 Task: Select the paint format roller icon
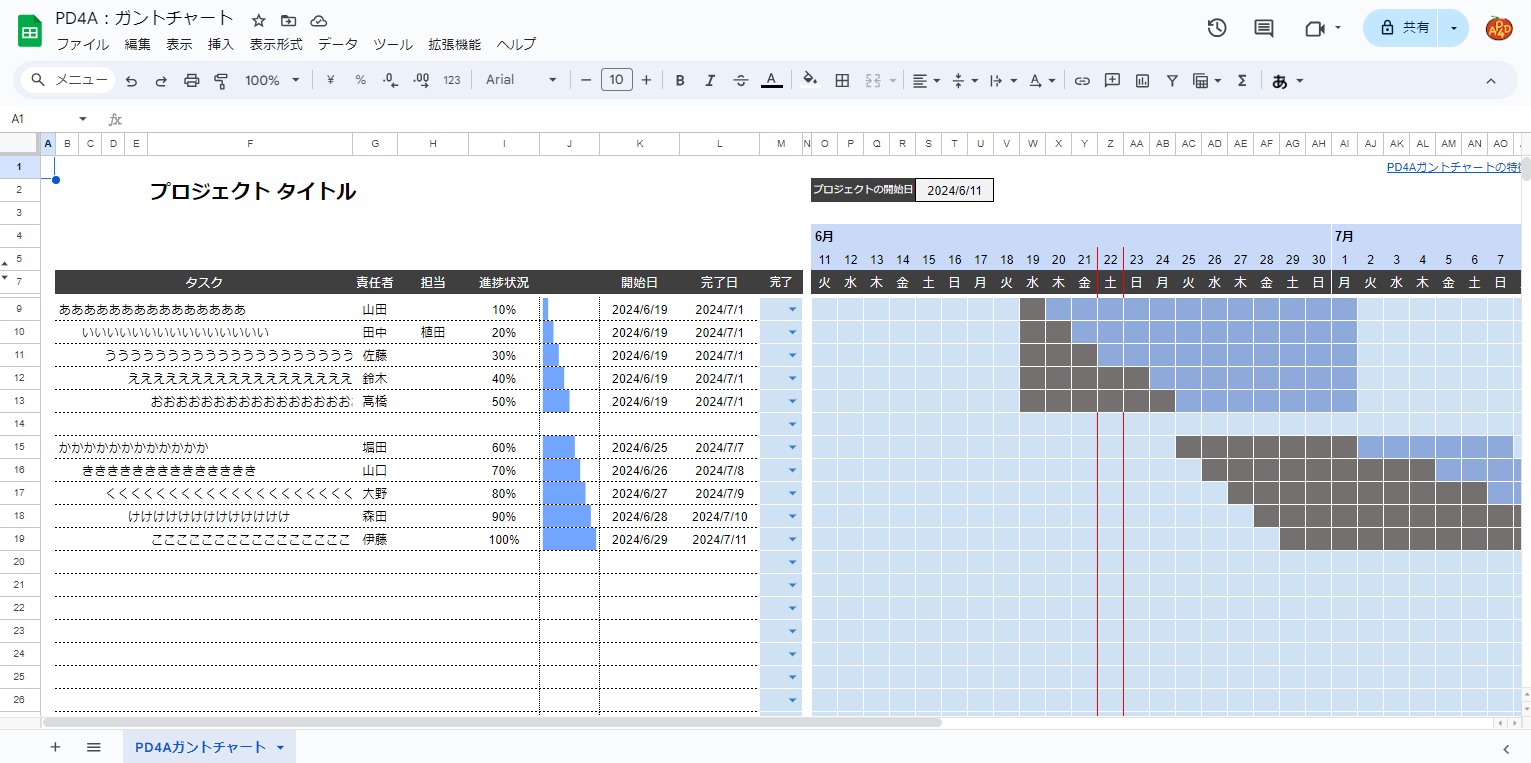click(x=221, y=81)
